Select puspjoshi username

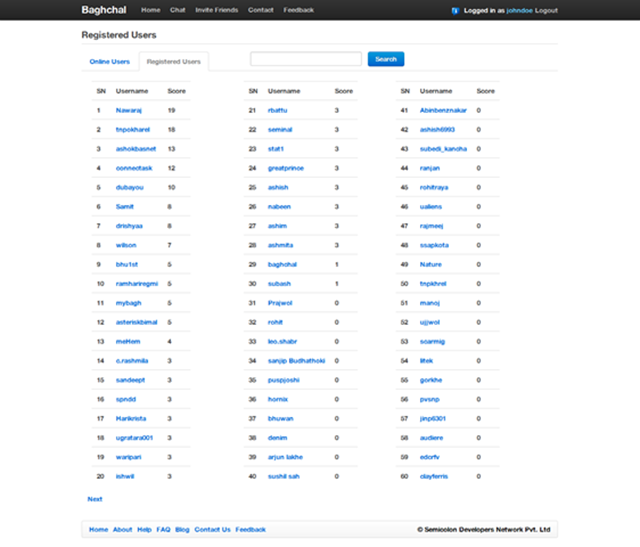[283, 380]
